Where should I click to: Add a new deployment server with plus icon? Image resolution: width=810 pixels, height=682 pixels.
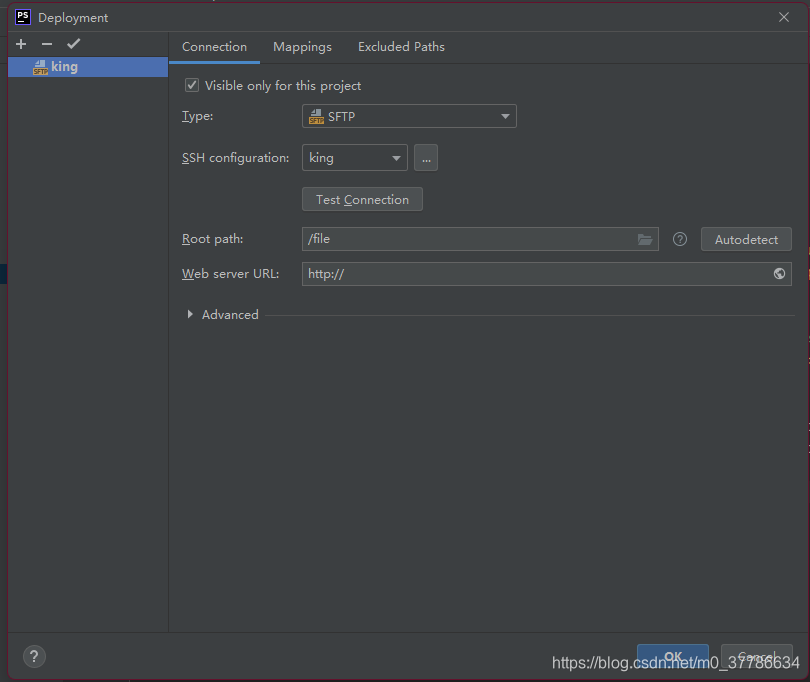tap(21, 44)
